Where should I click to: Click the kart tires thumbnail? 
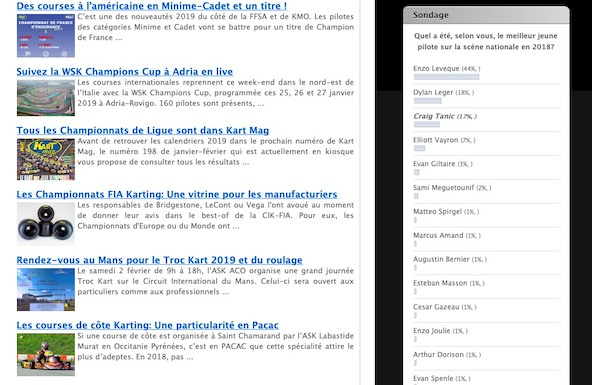46,224
